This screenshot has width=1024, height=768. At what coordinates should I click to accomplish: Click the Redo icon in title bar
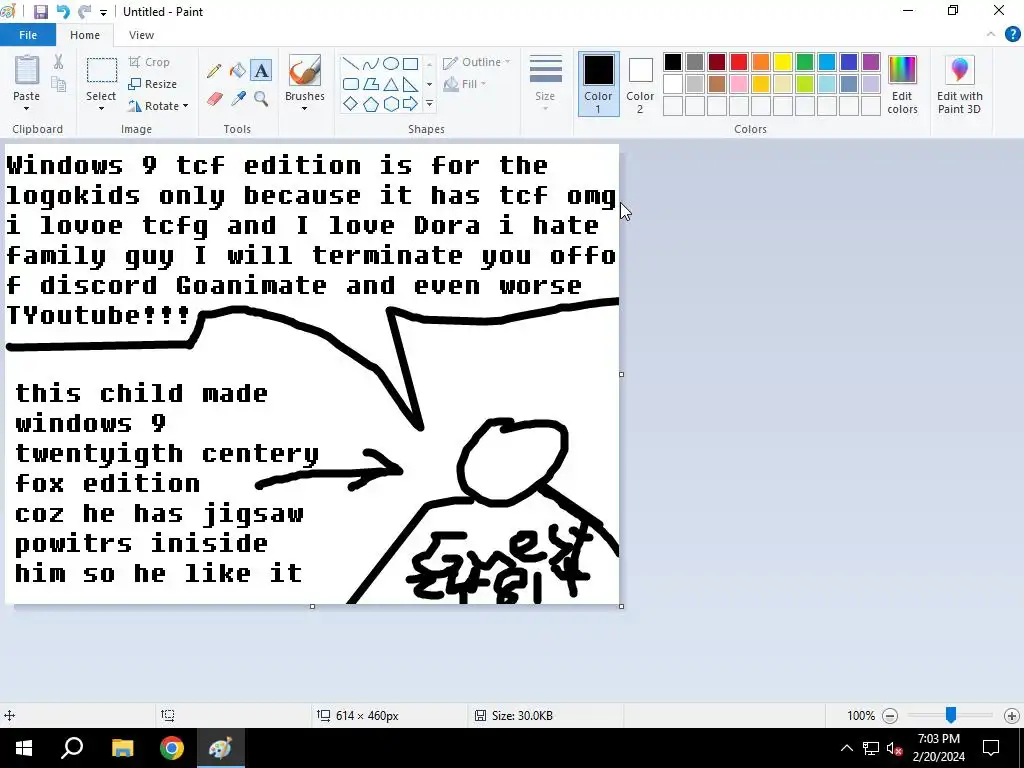coord(84,12)
